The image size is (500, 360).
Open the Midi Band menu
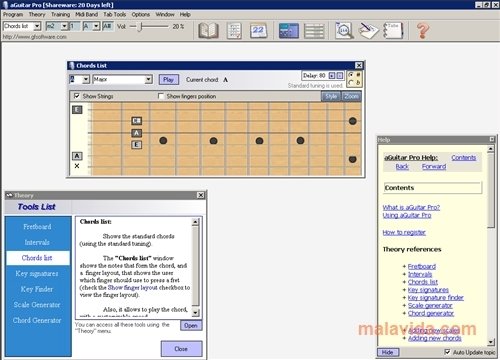[x=86, y=14]
